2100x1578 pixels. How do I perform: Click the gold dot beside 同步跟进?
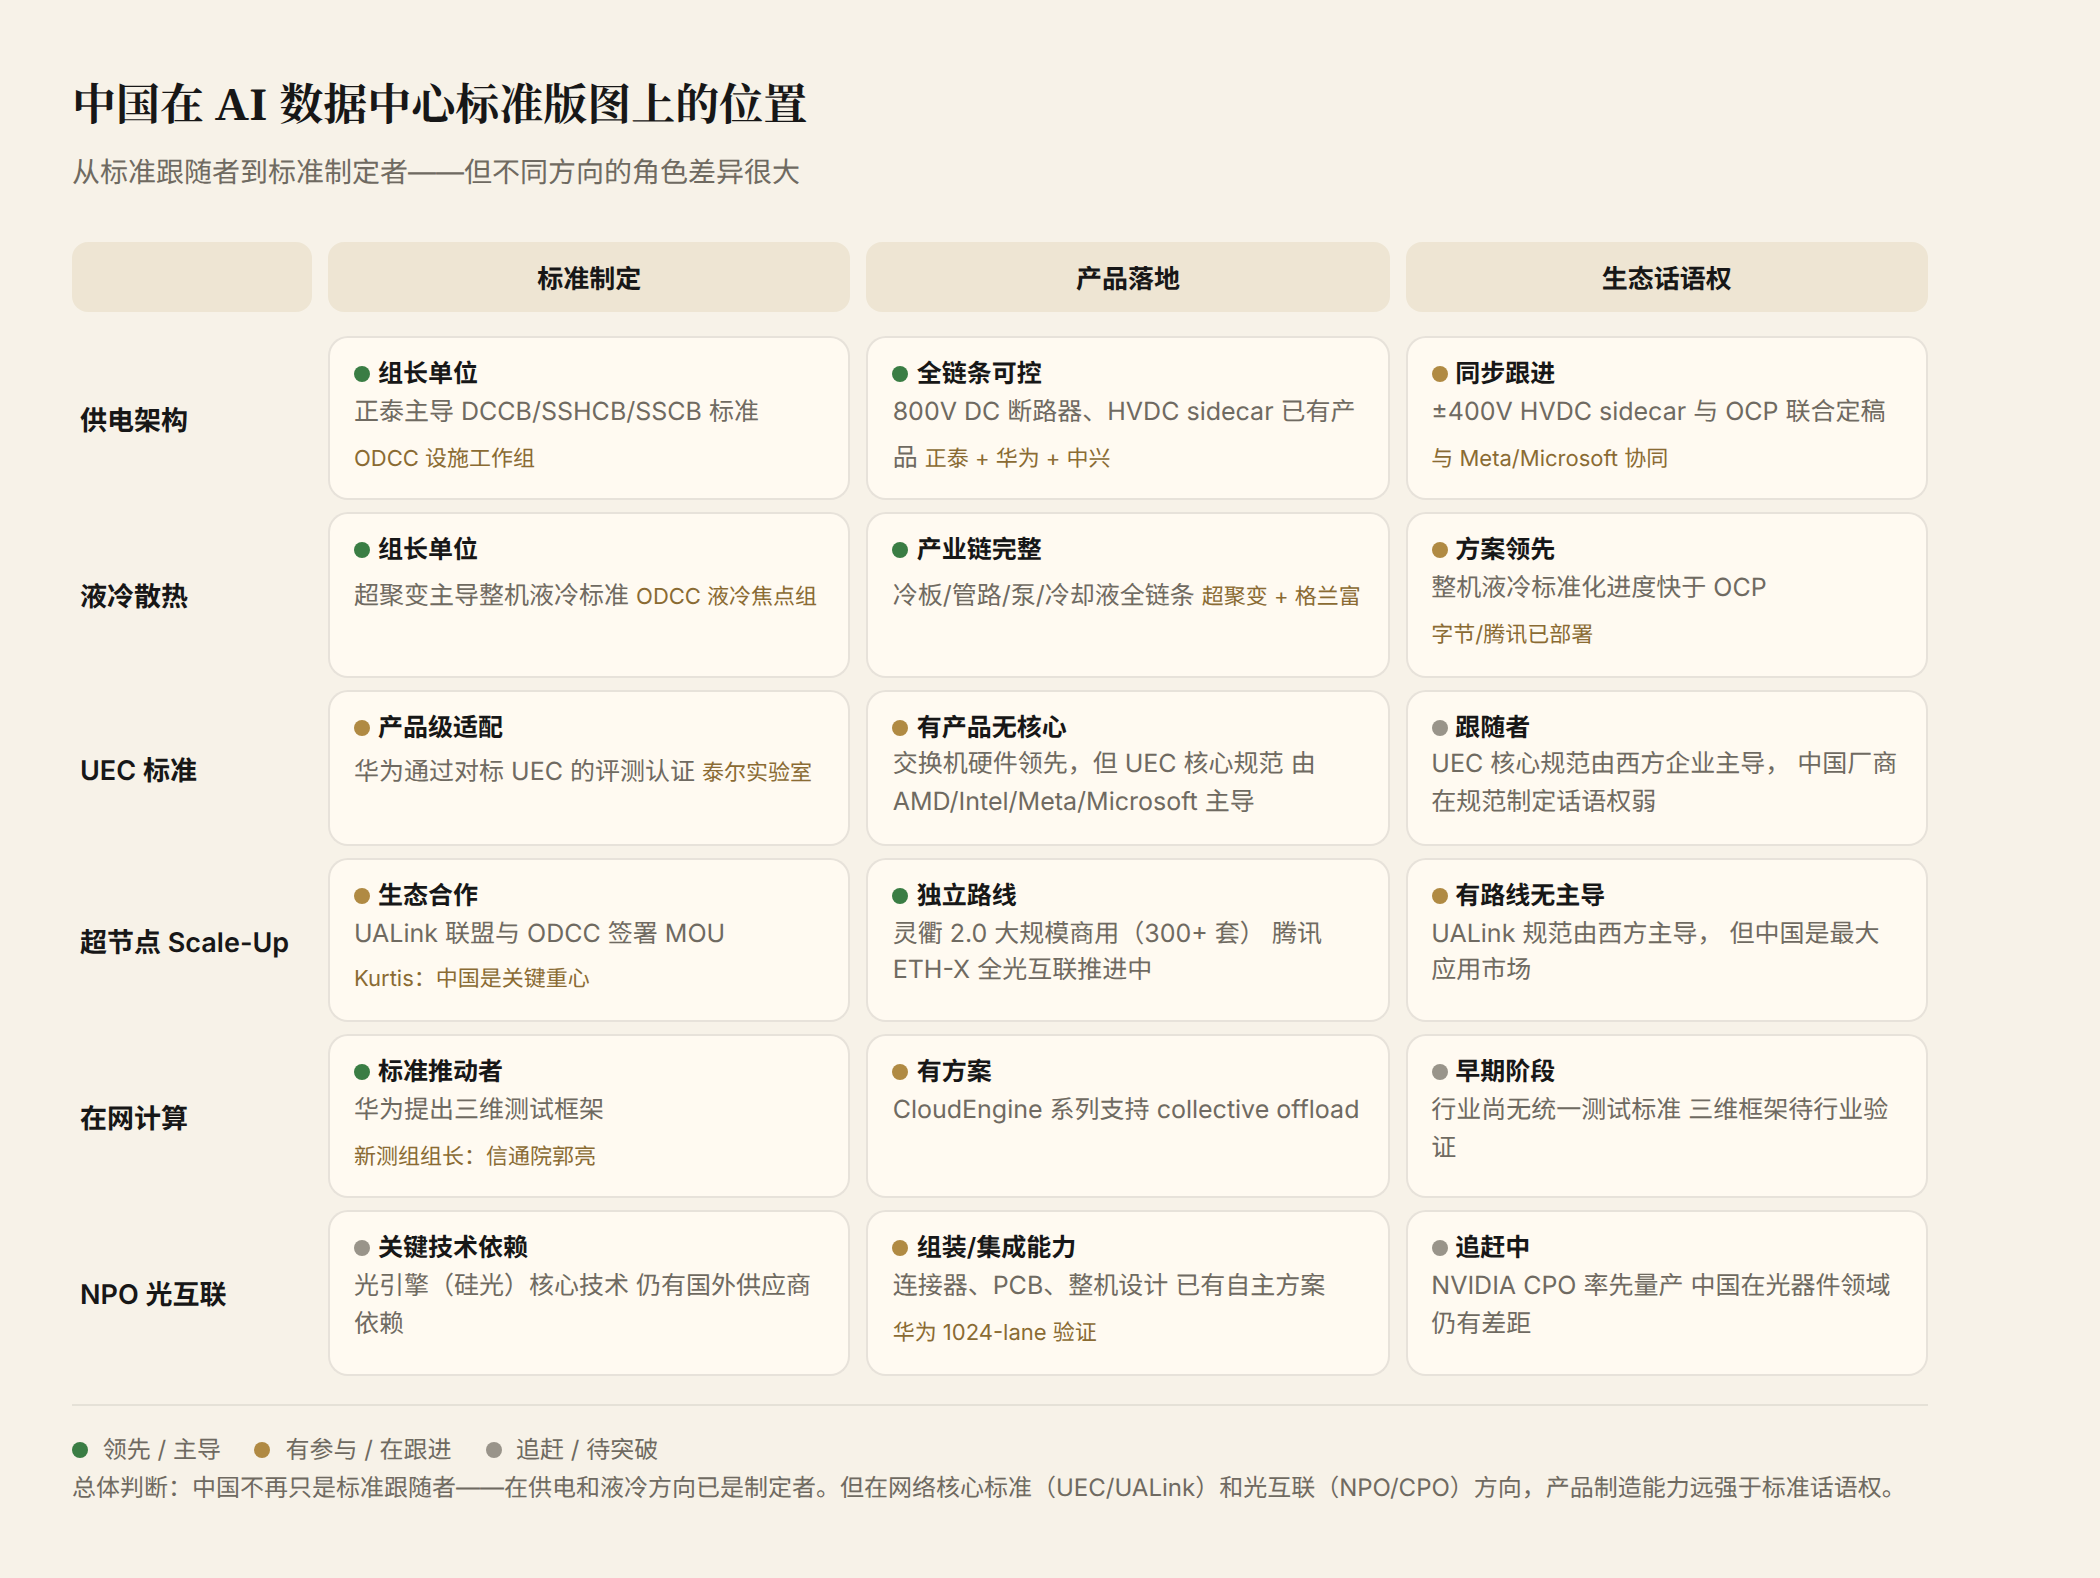pyautogui.click(x=1440, y=374)
